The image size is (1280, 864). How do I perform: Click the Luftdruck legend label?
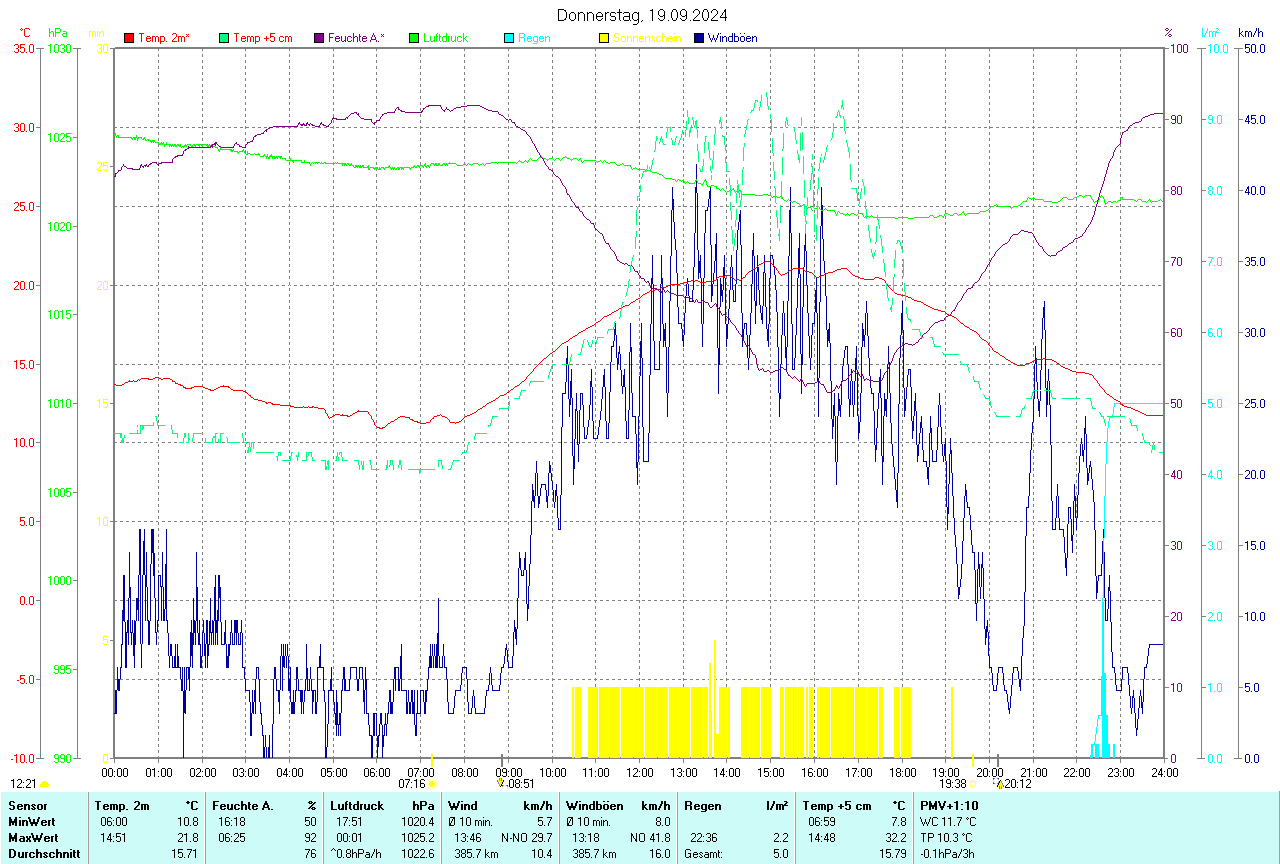[x=446, y=38]
